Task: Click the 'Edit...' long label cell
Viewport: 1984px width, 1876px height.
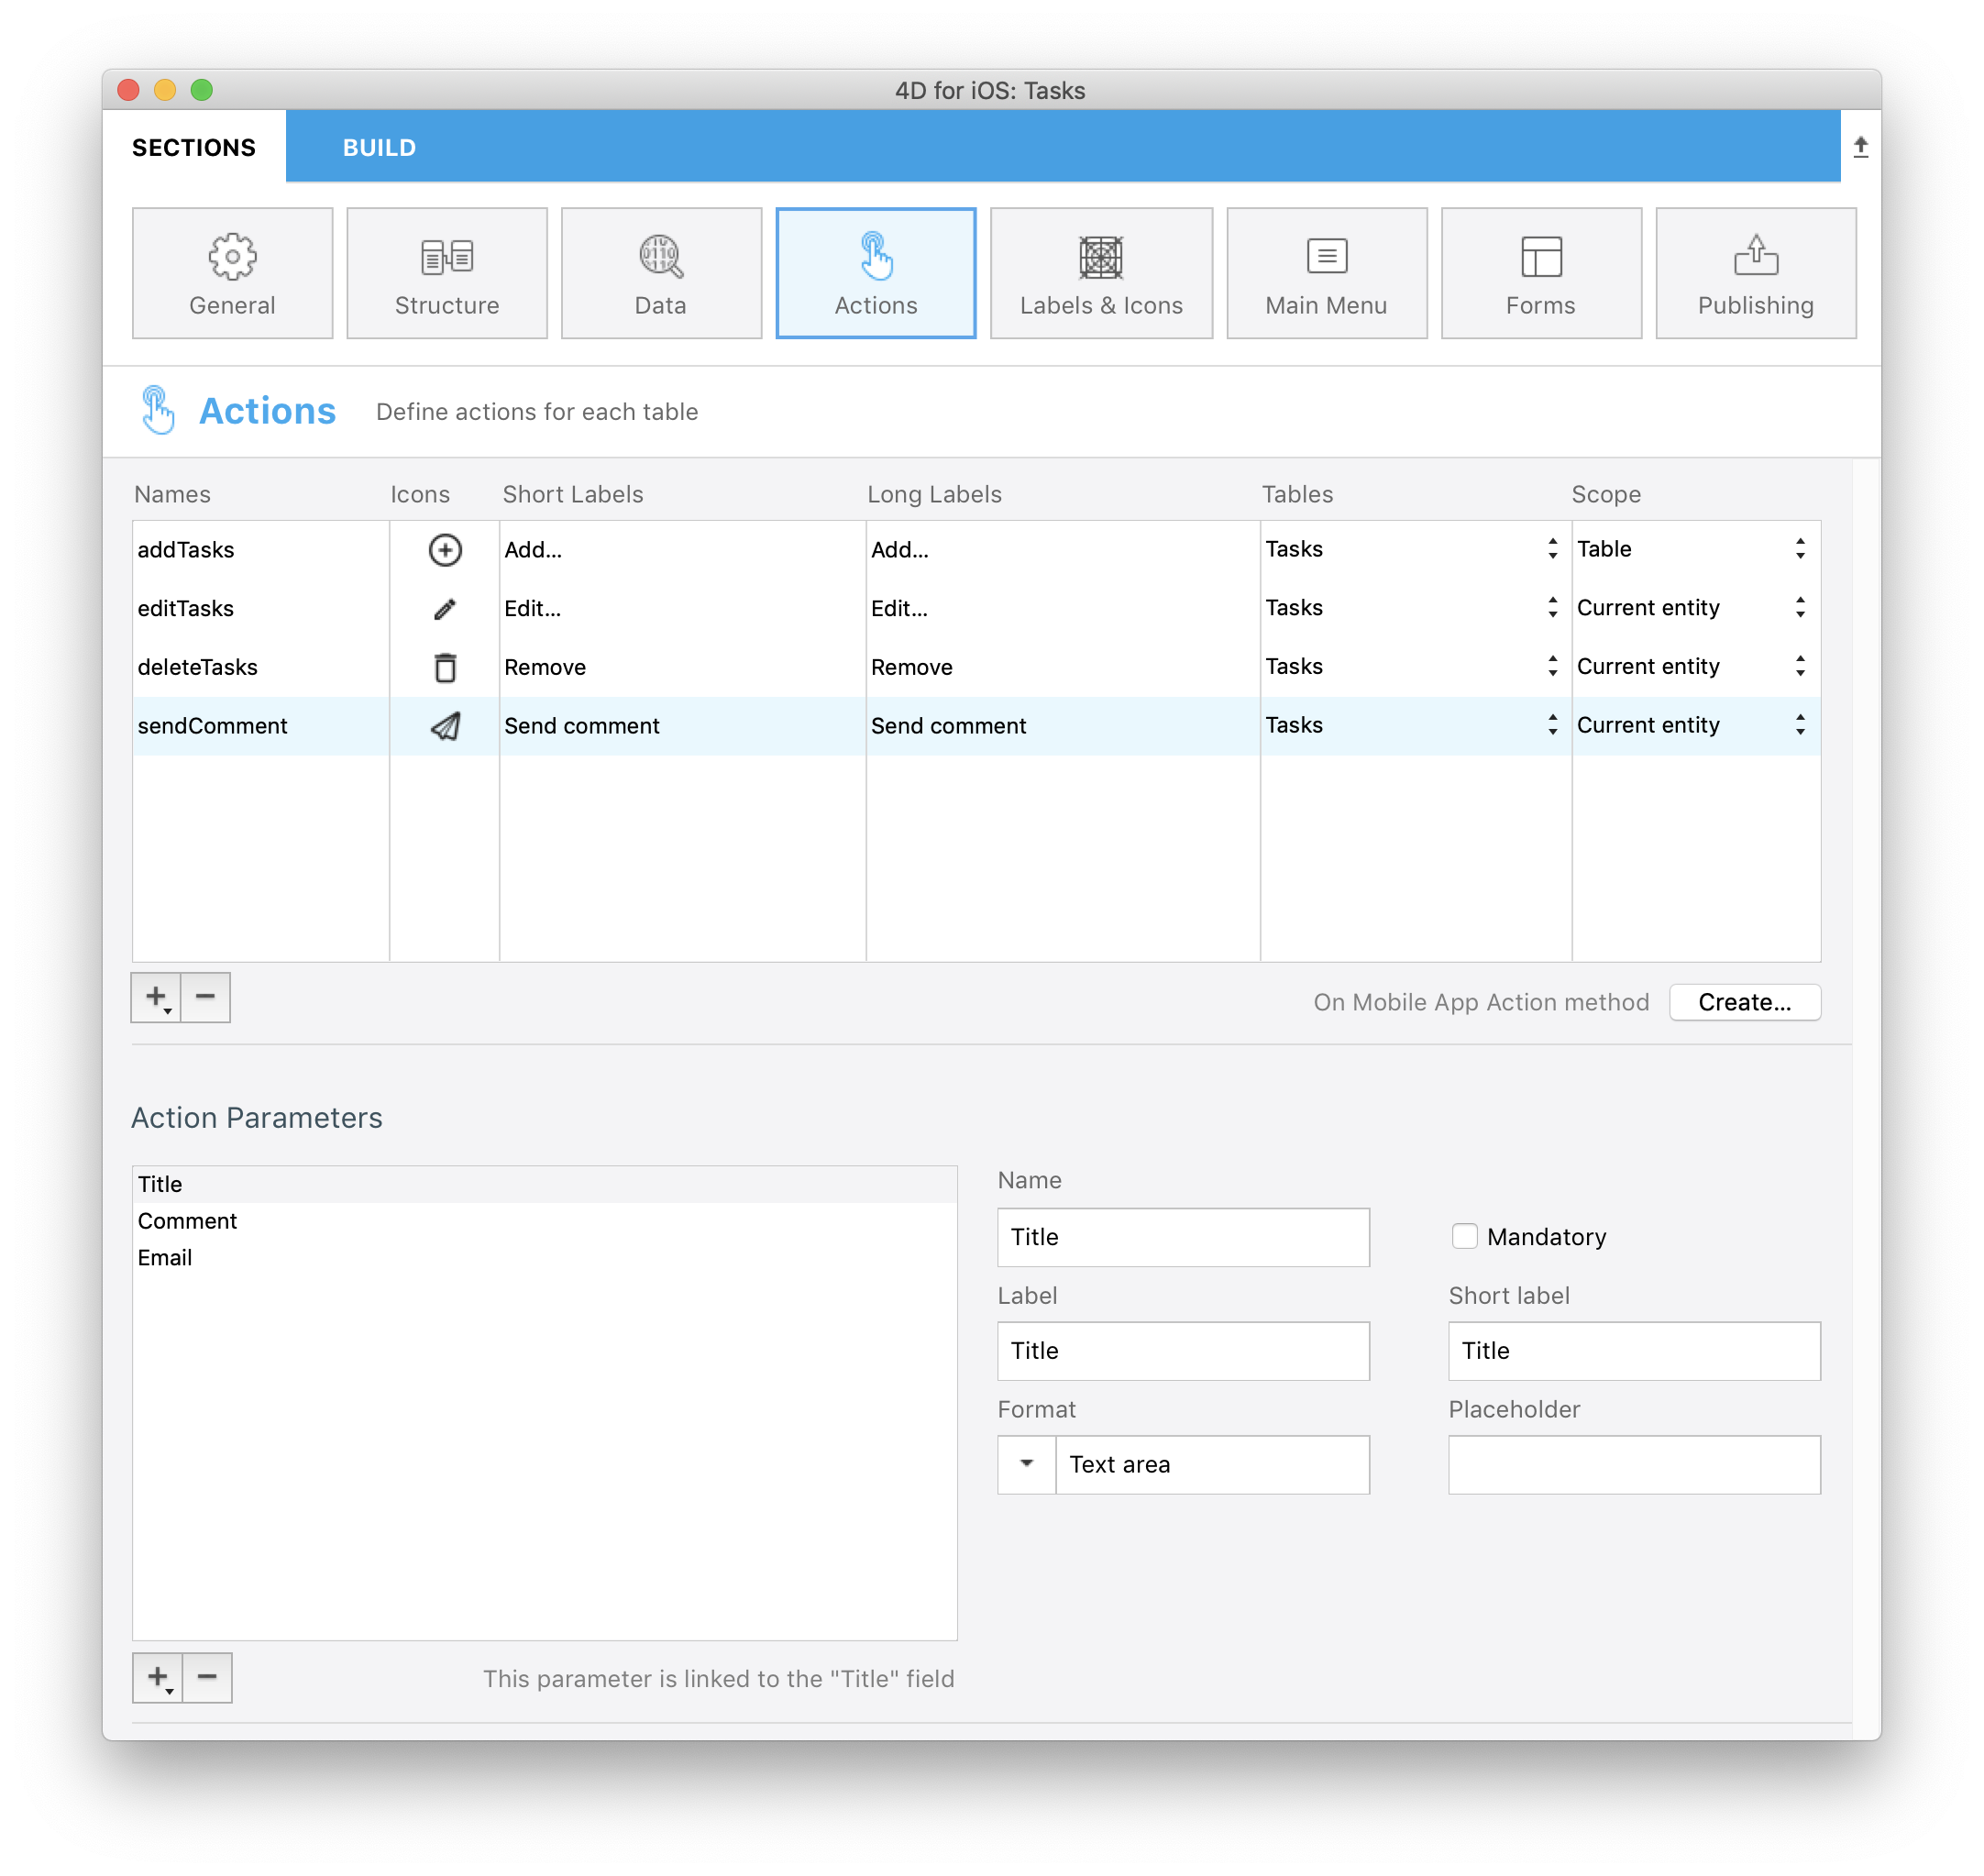Action: point(1062,609)
